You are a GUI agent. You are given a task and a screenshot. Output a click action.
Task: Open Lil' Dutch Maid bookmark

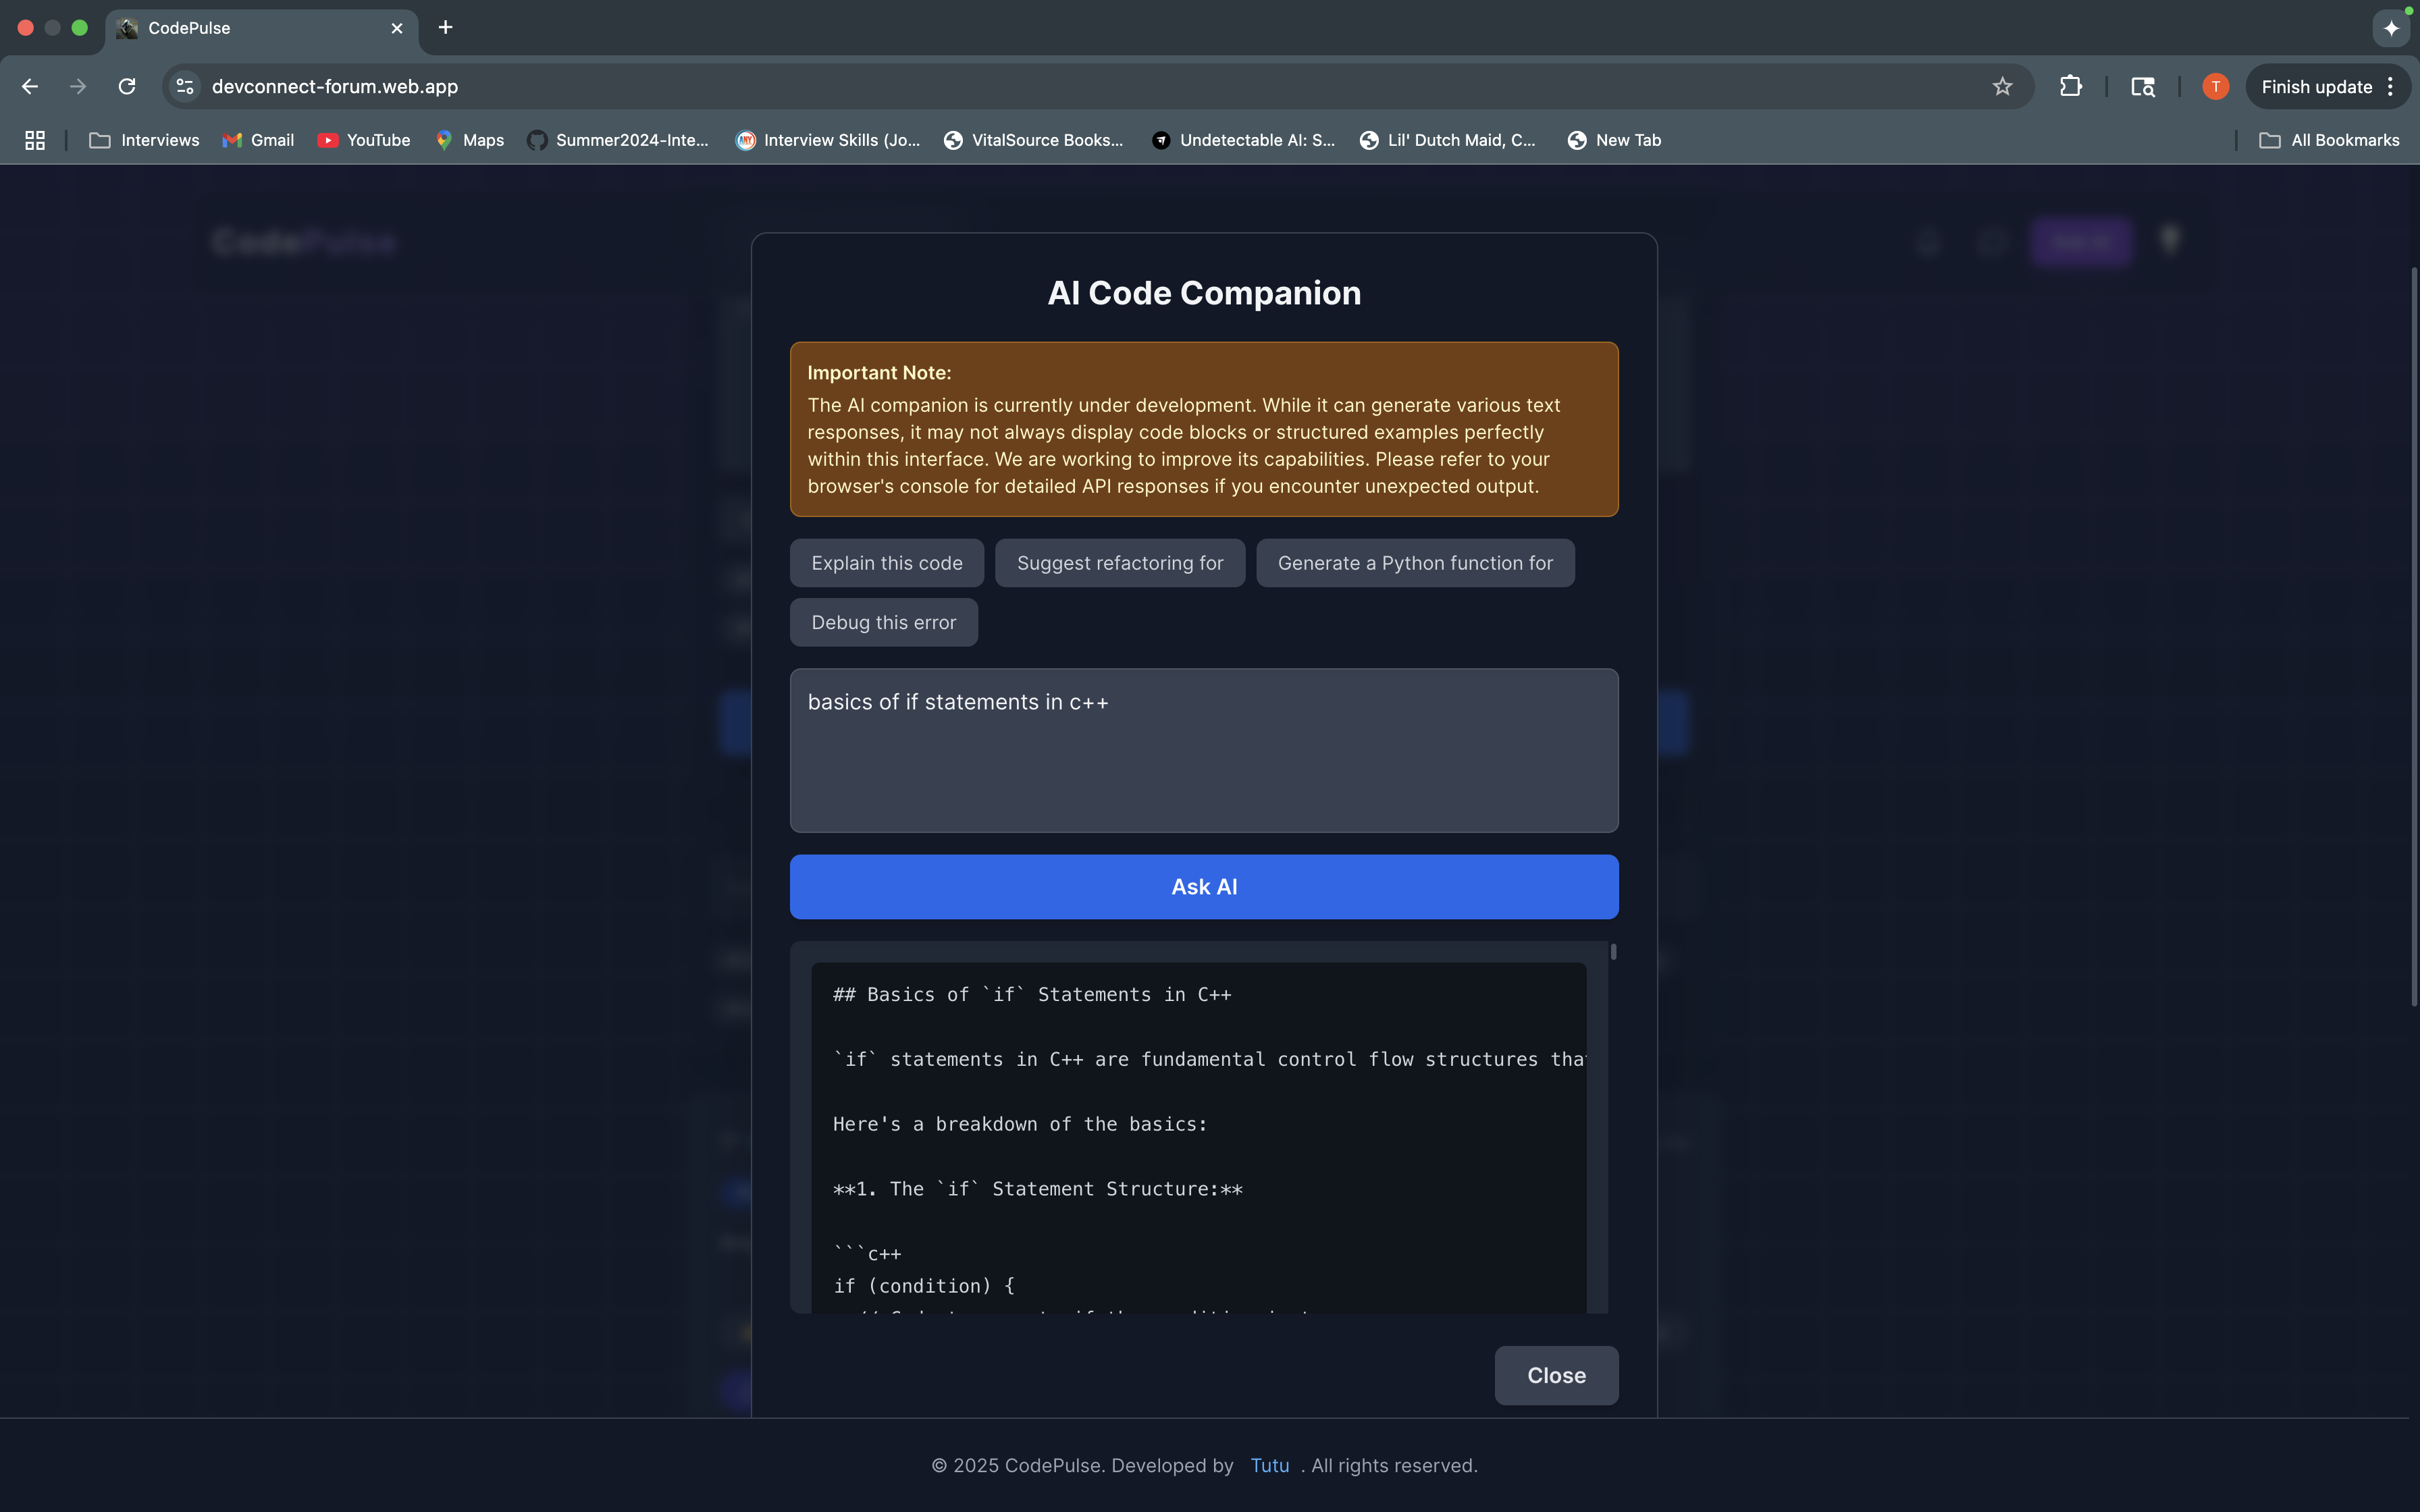coord(1447,140)
